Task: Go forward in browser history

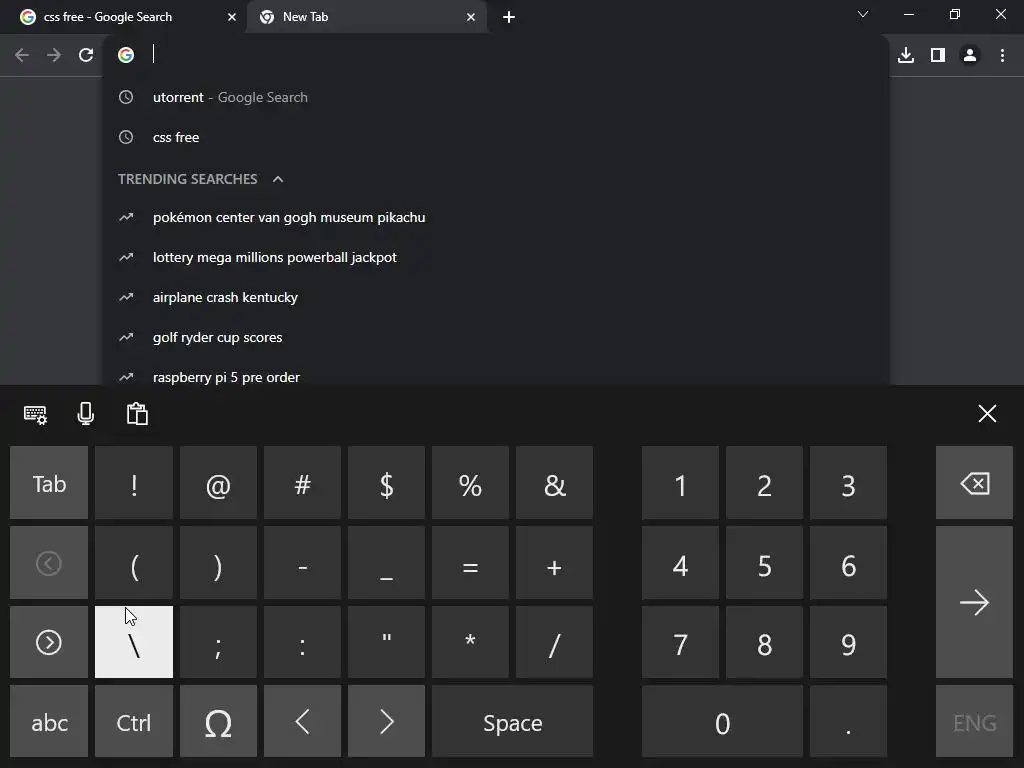Action: coord(54,56)
